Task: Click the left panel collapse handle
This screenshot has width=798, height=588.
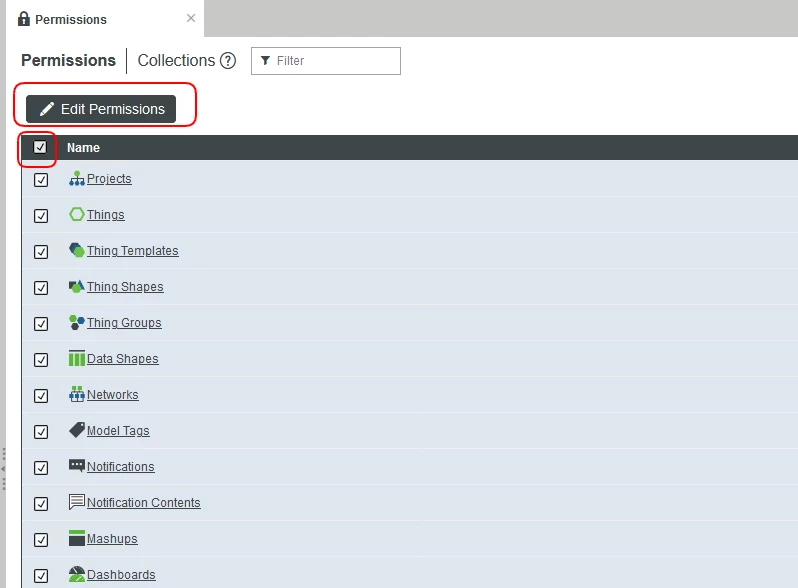Action: pyautogui.click(x=4, y=468)
